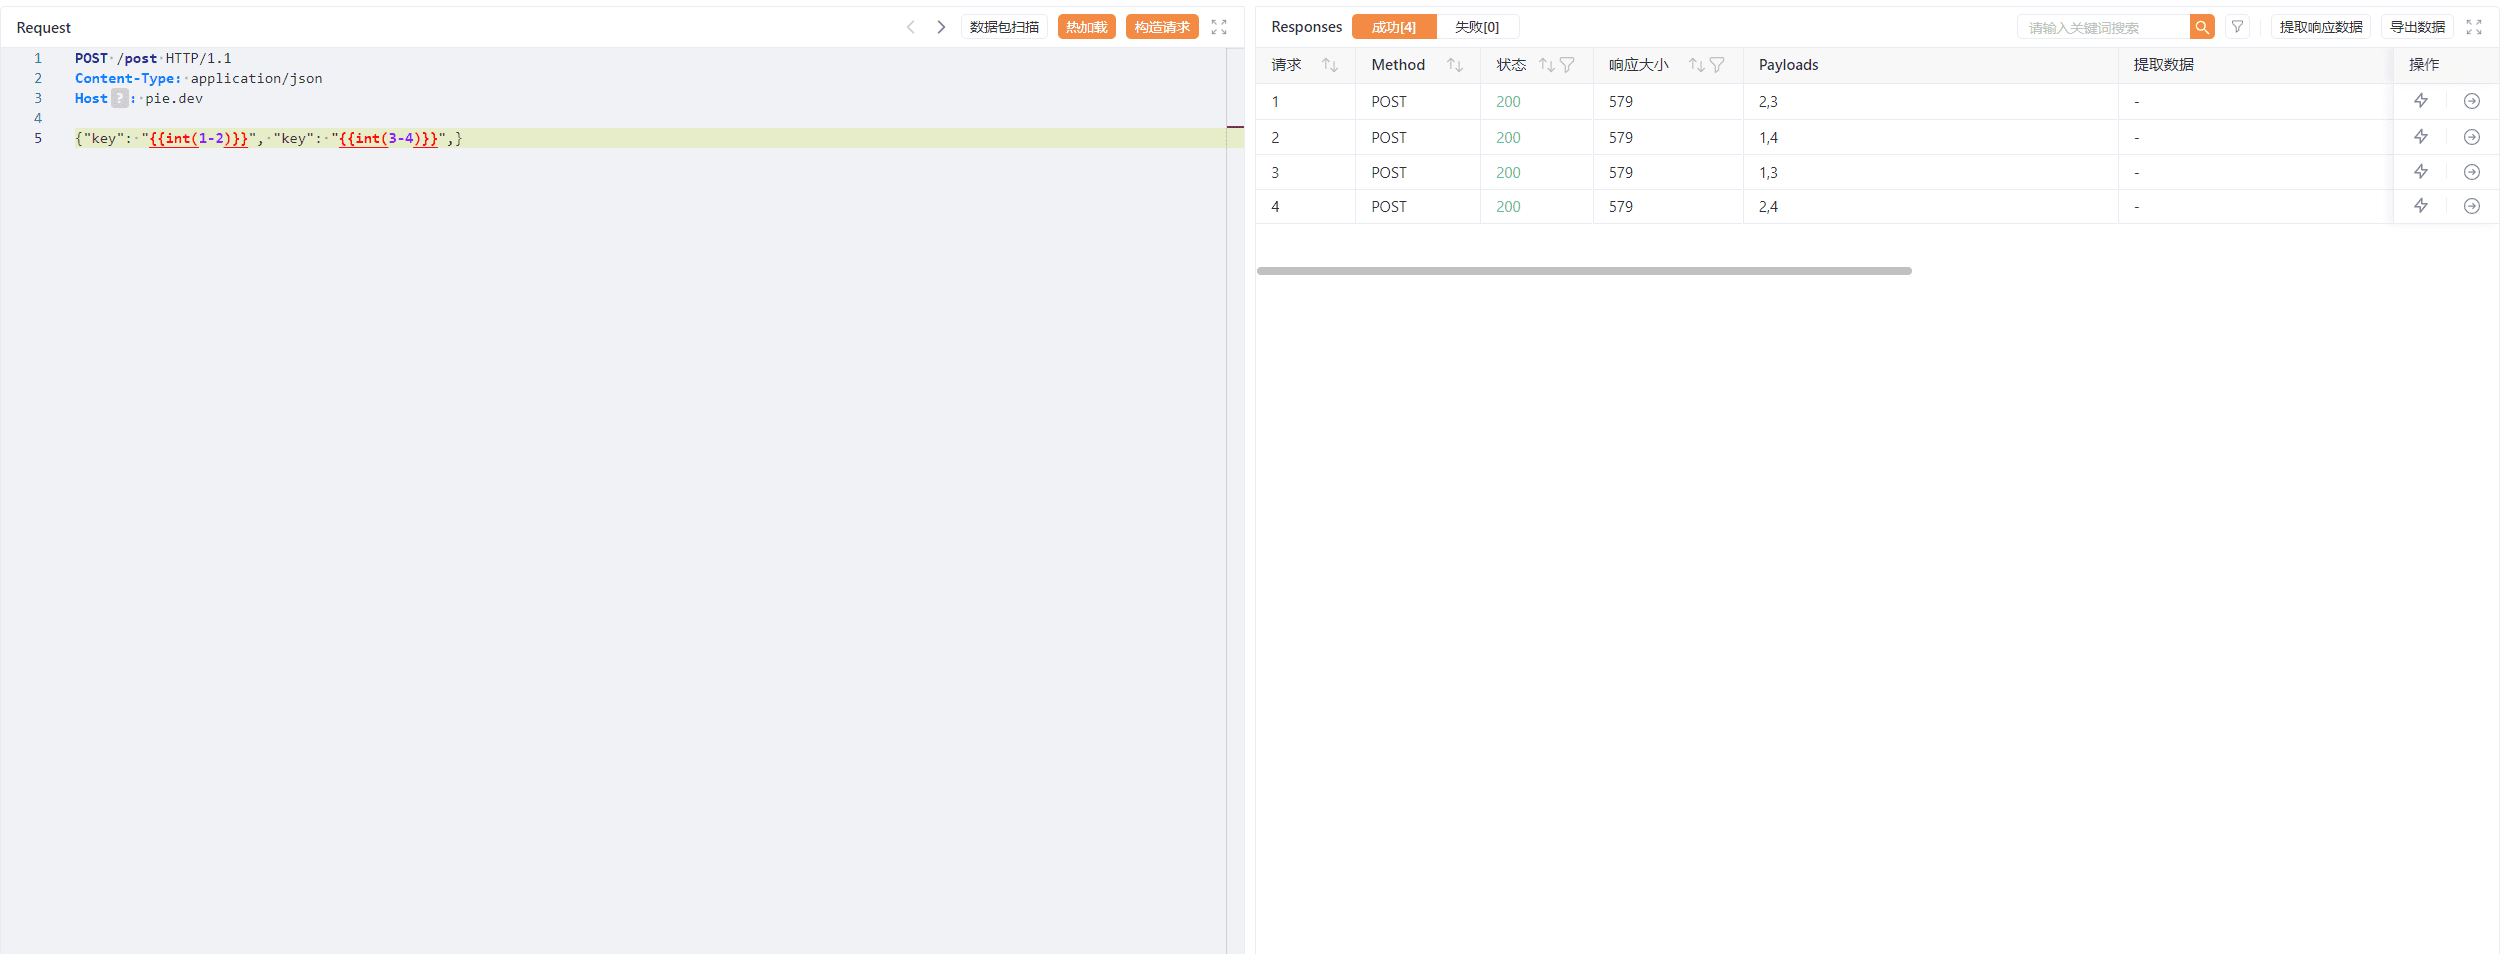
Task: Click the lightning icon in row 4
Action: pyautogui.click(x=2420, y=206)
